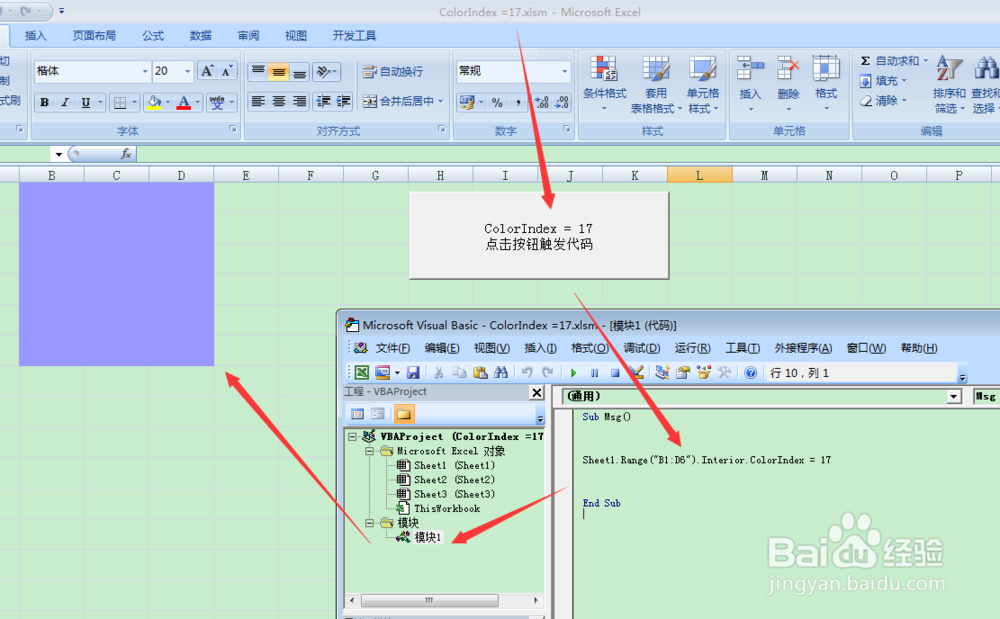Viewport: 1000px width, 619px height.
Task: Click the accounting number format icon
Action: click(467, 102)
